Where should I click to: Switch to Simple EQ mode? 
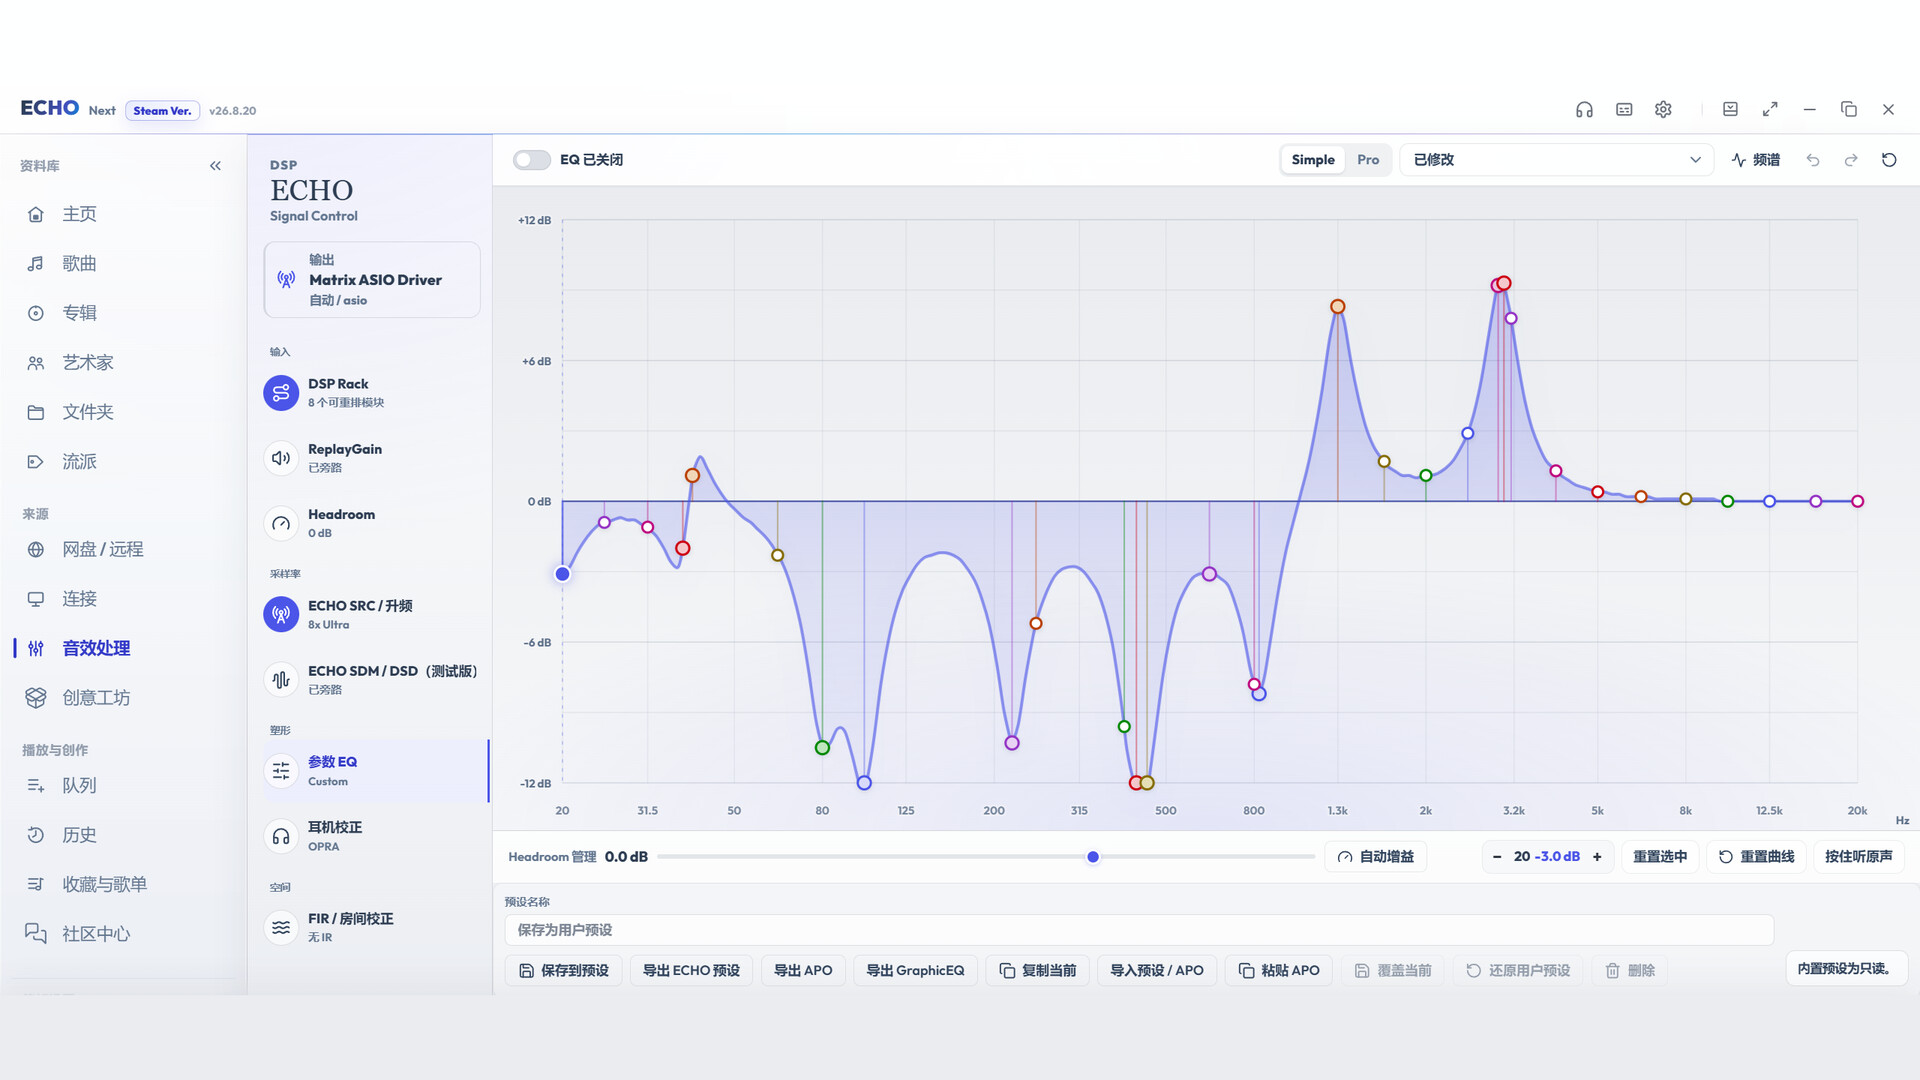(x=1313, y=160)
